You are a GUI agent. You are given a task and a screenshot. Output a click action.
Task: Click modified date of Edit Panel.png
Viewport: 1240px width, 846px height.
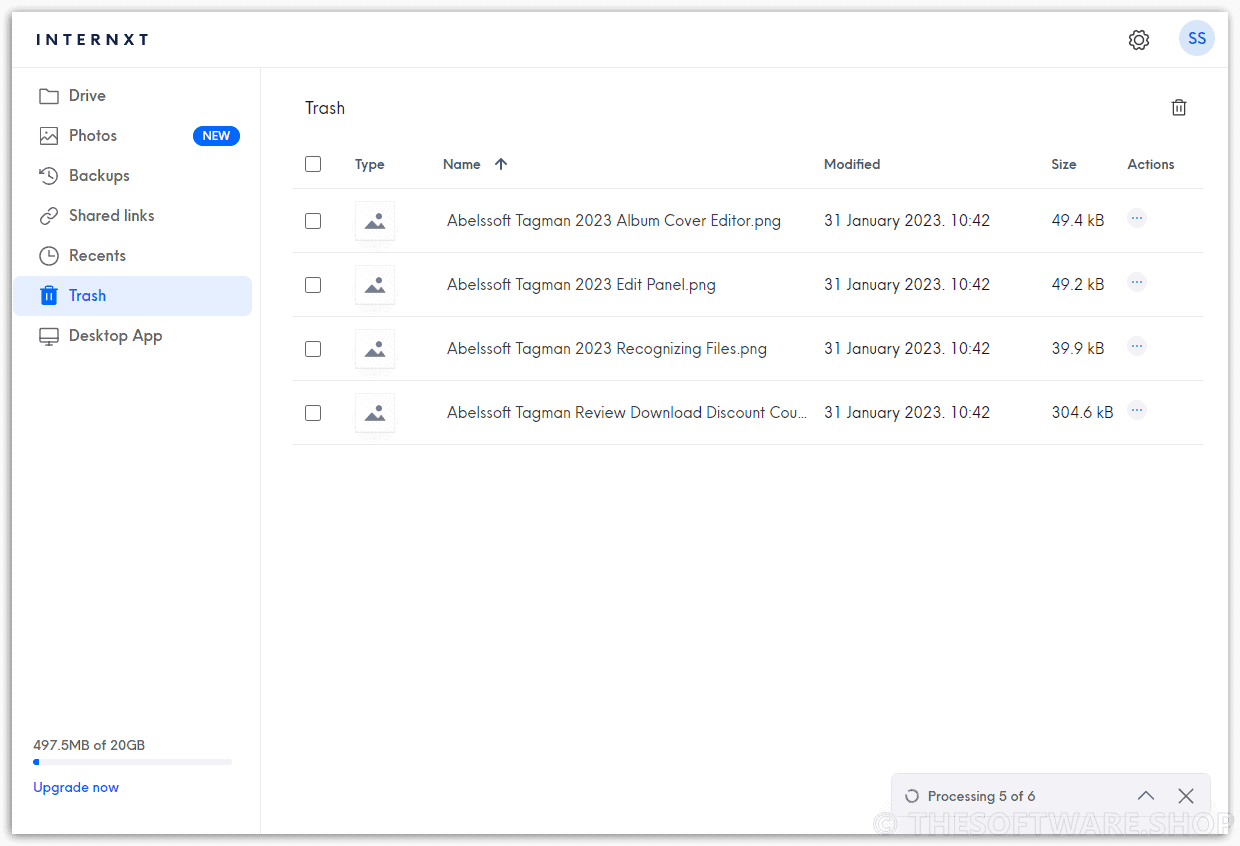pyautogui.click(x=907, y=285)
